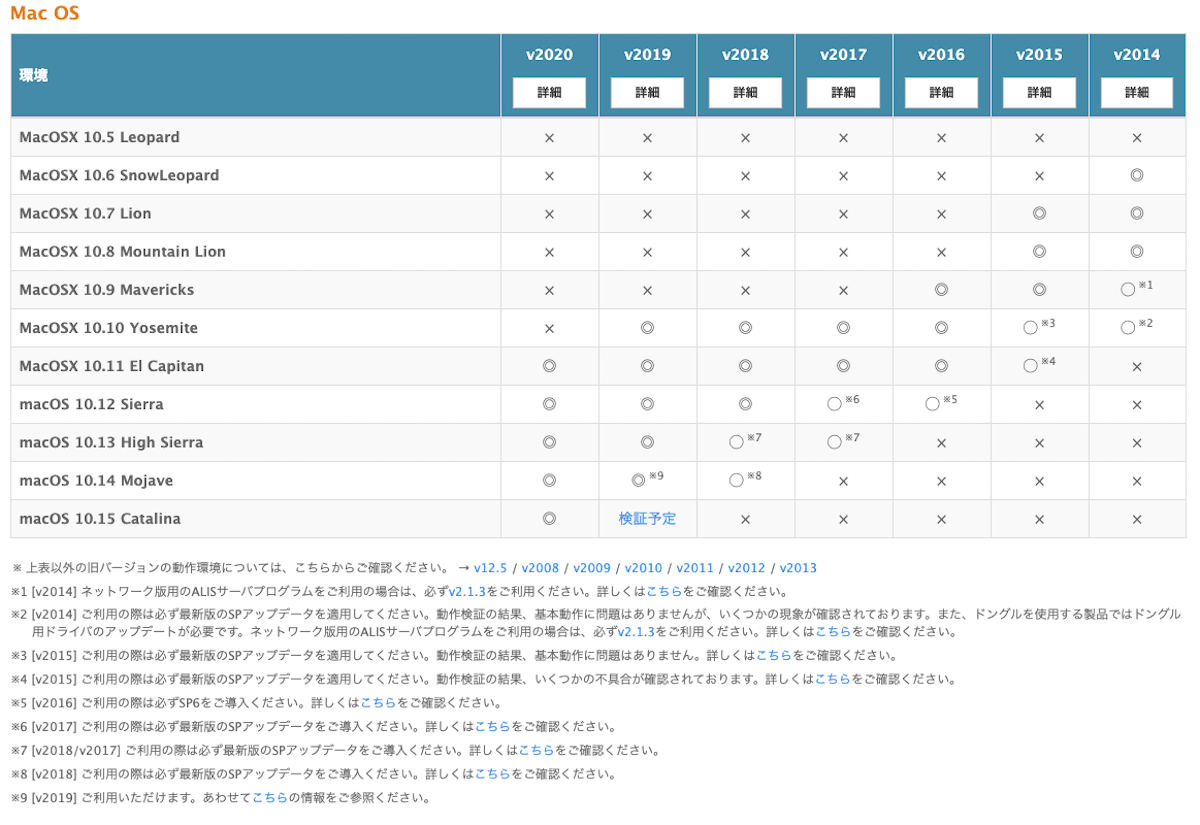The width and height of the screenshot is (1200, 825).
Task: Follow the v2012 older version link
Action: [x=746, y=568]
